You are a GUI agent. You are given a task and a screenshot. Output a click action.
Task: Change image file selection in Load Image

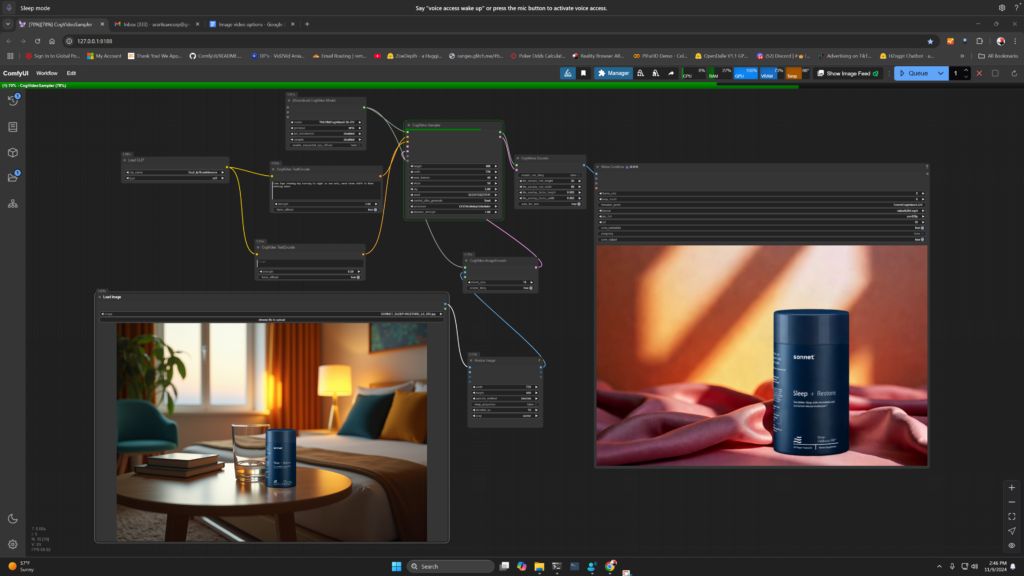coord(272,314)
